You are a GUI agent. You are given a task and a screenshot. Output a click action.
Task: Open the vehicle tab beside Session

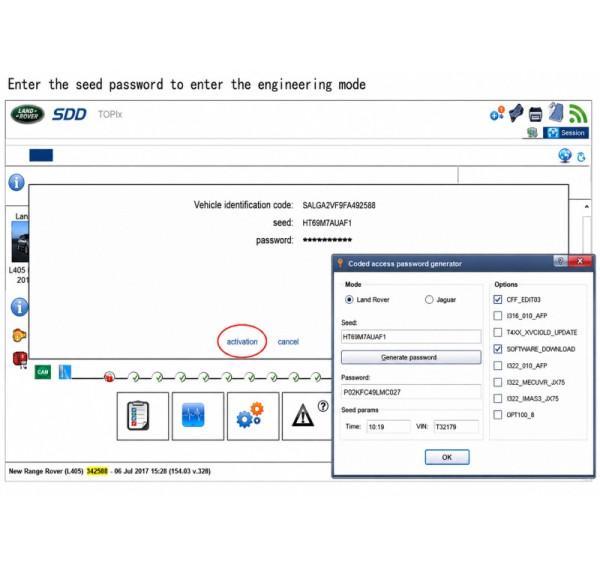532,133
